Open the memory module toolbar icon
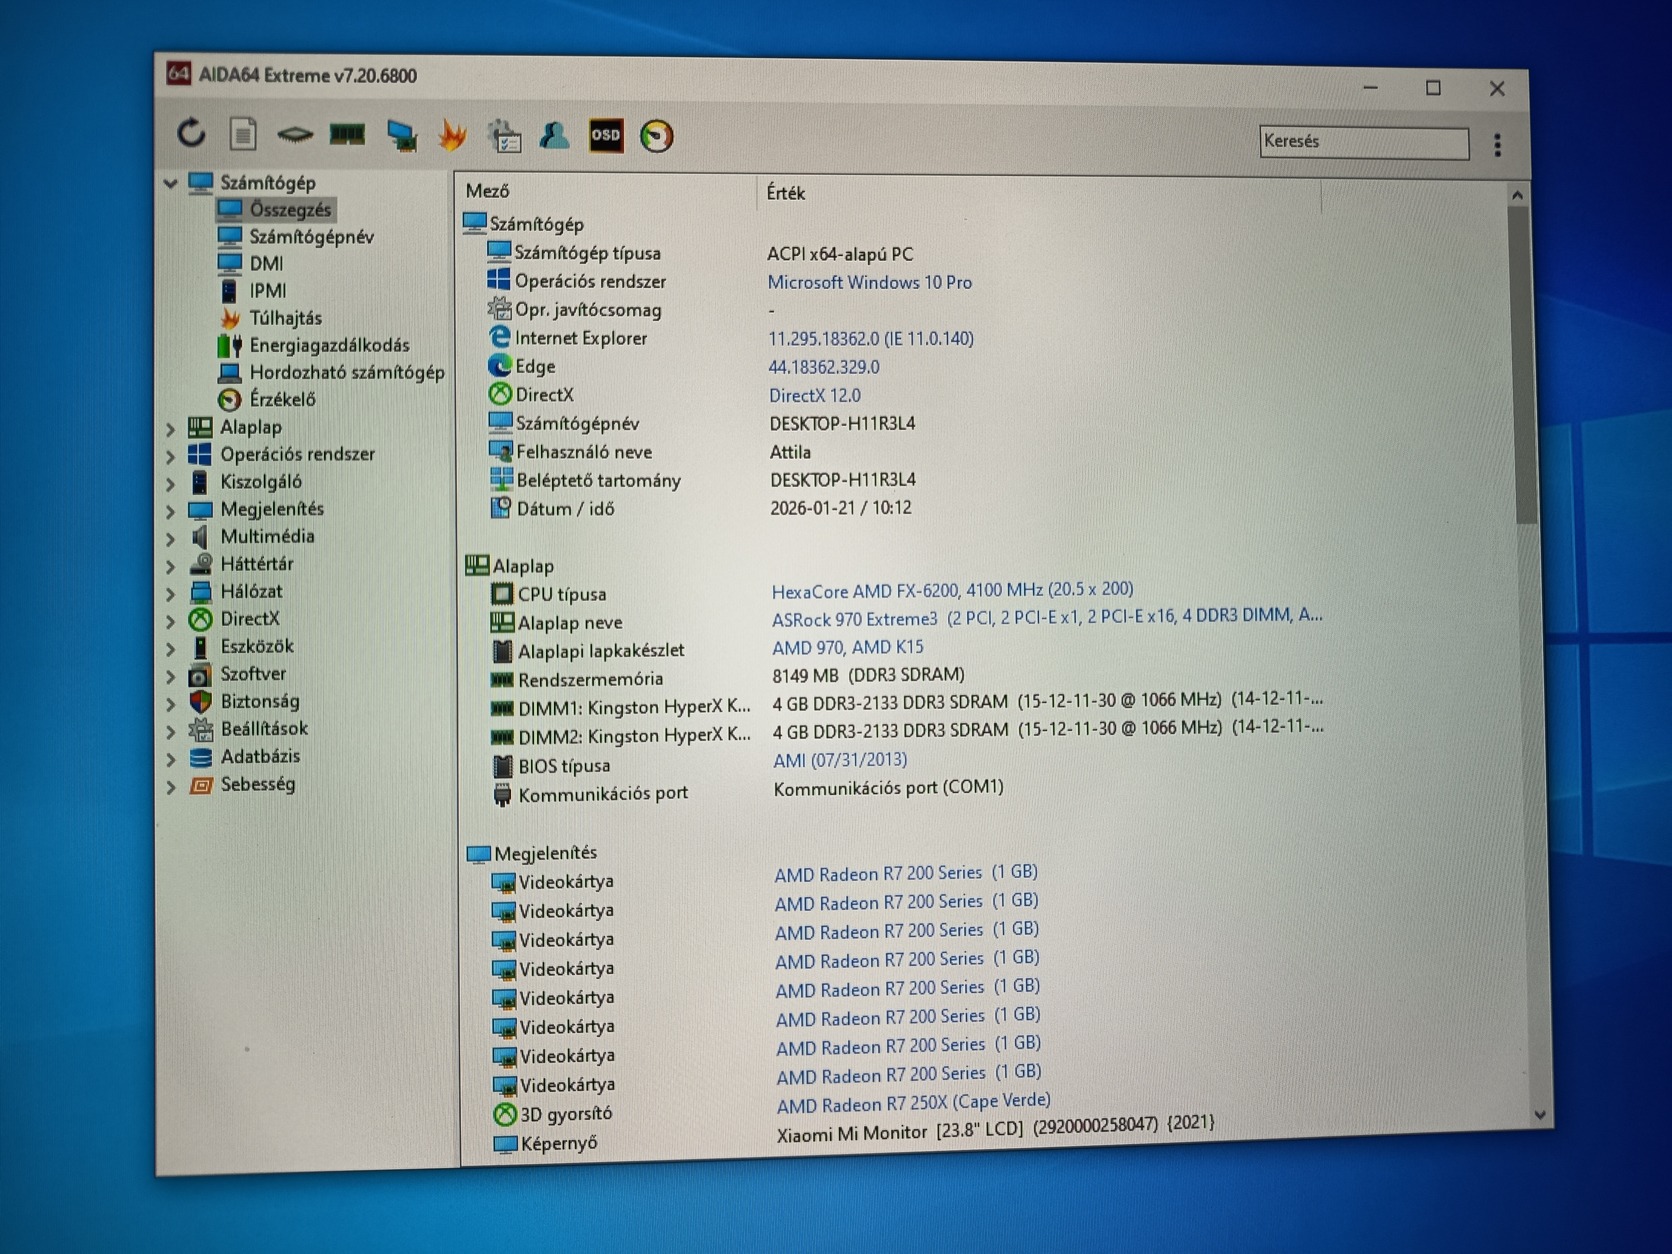 [x=347, y=134]
